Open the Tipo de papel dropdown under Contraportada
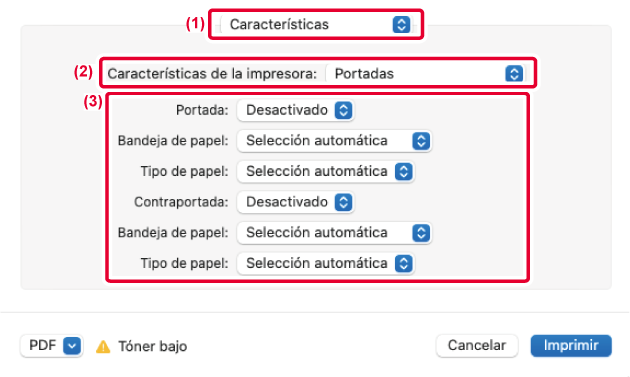The width and height of the screenshot is (630, 377). [x=325, y=263]
